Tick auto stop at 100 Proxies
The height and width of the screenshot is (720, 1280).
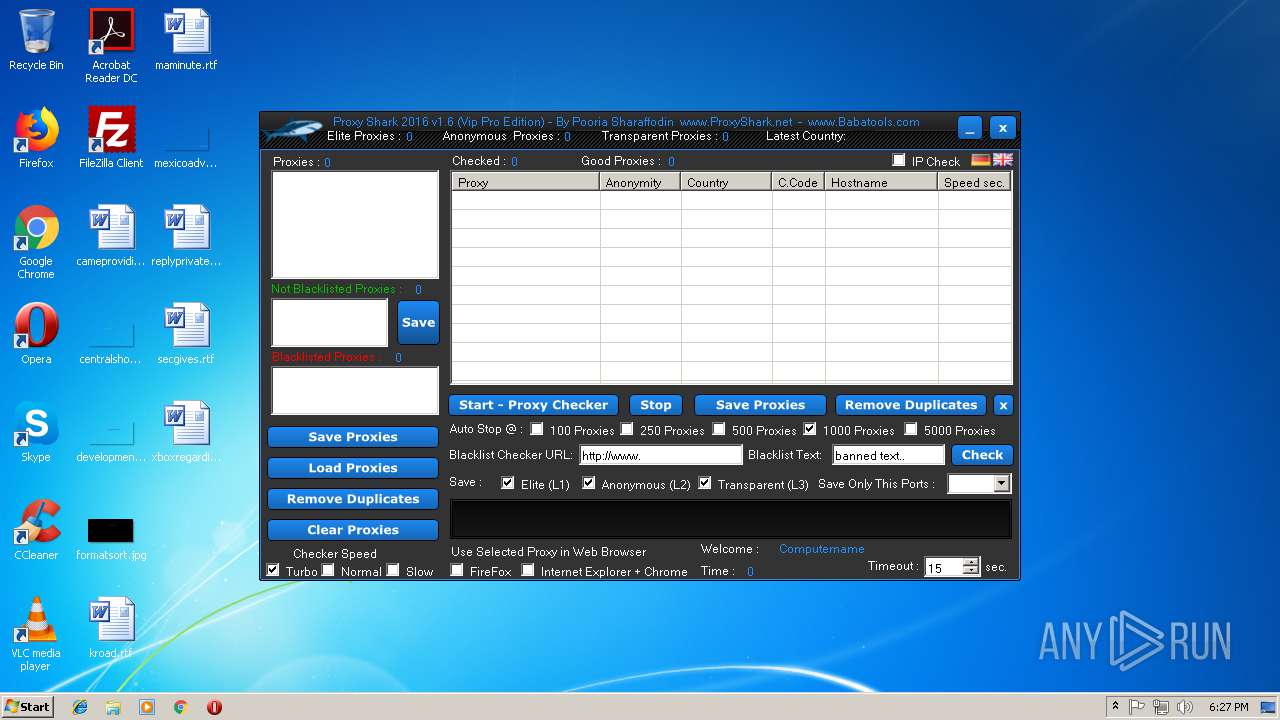(537, 430)
